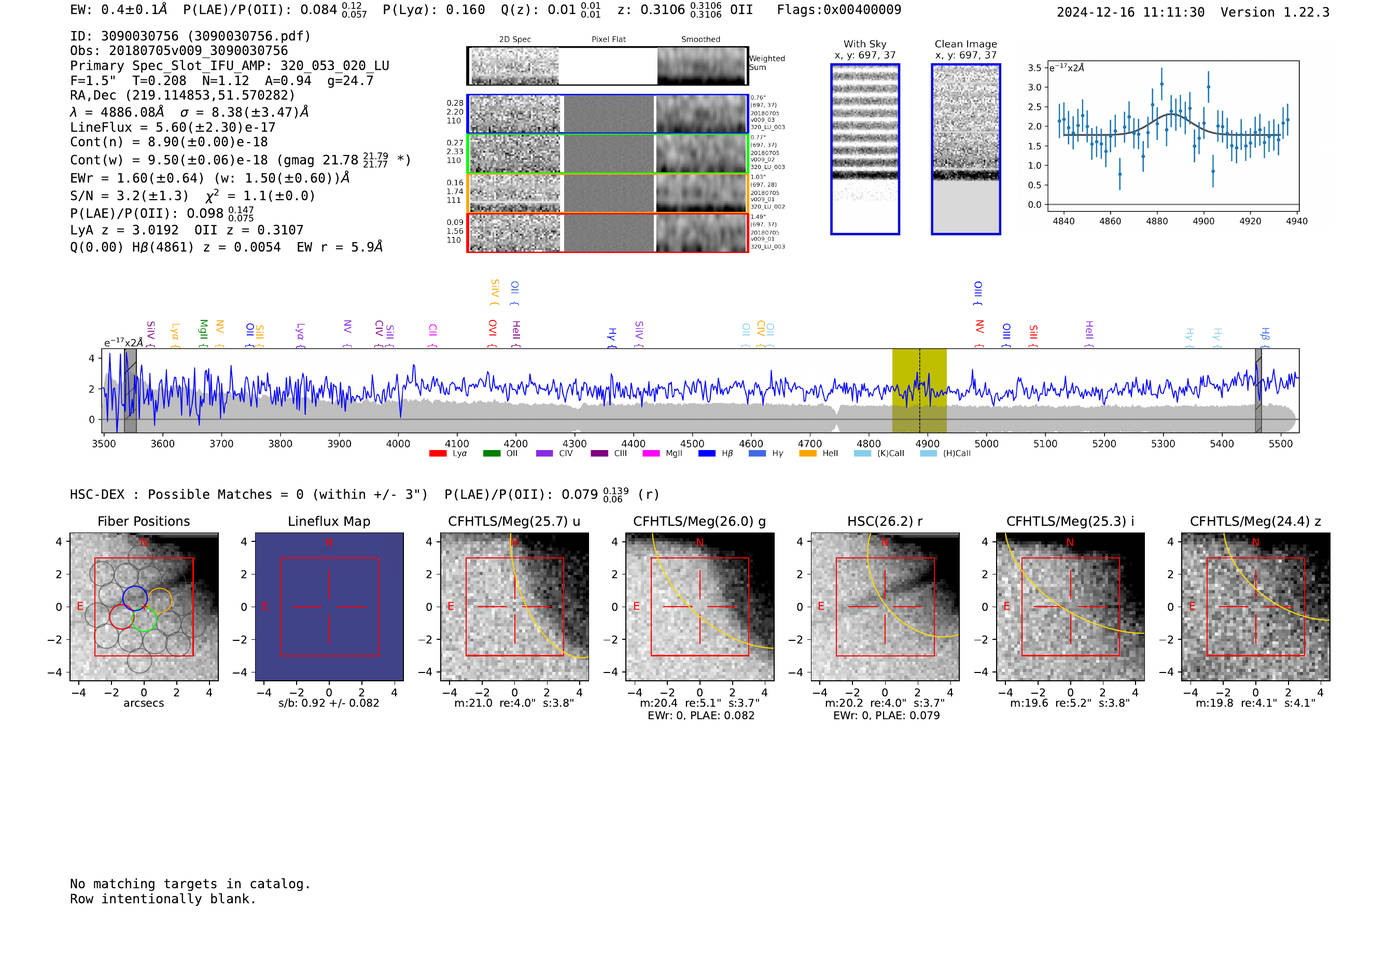Open the Fiber Positions image panel
Image resolution: width=1400 pixels, height=953 pixels.
144,607
